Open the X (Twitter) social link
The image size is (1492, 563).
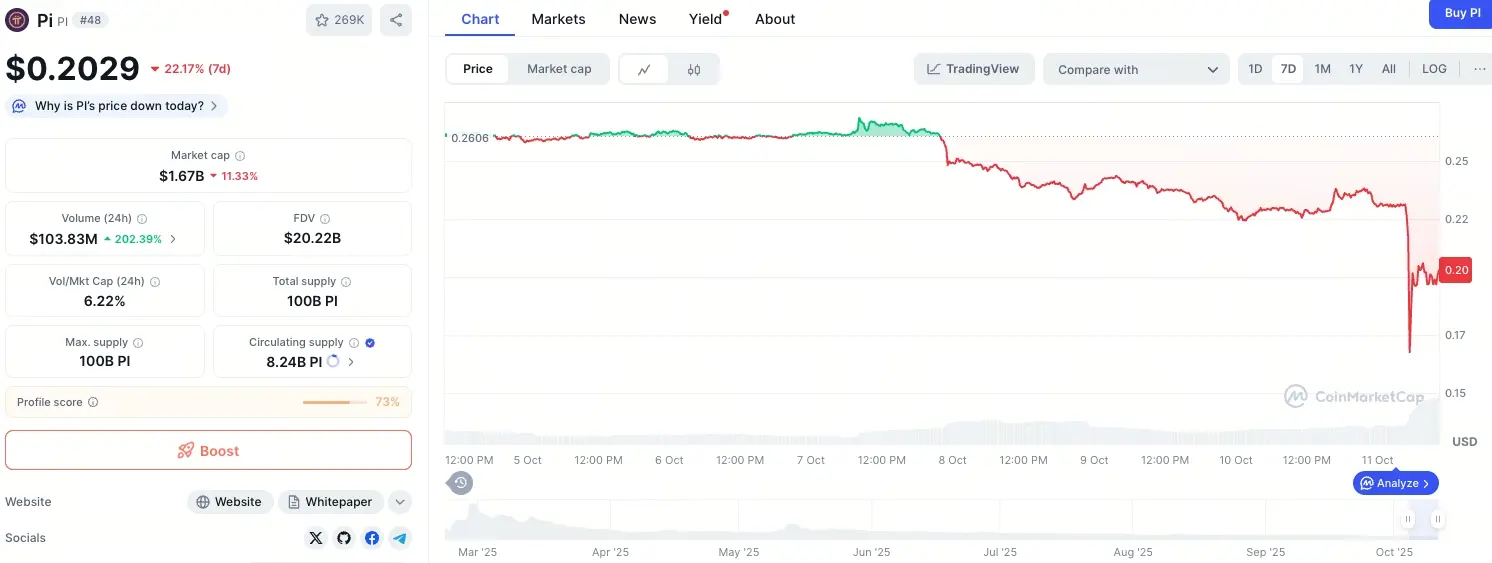point(316,538)
